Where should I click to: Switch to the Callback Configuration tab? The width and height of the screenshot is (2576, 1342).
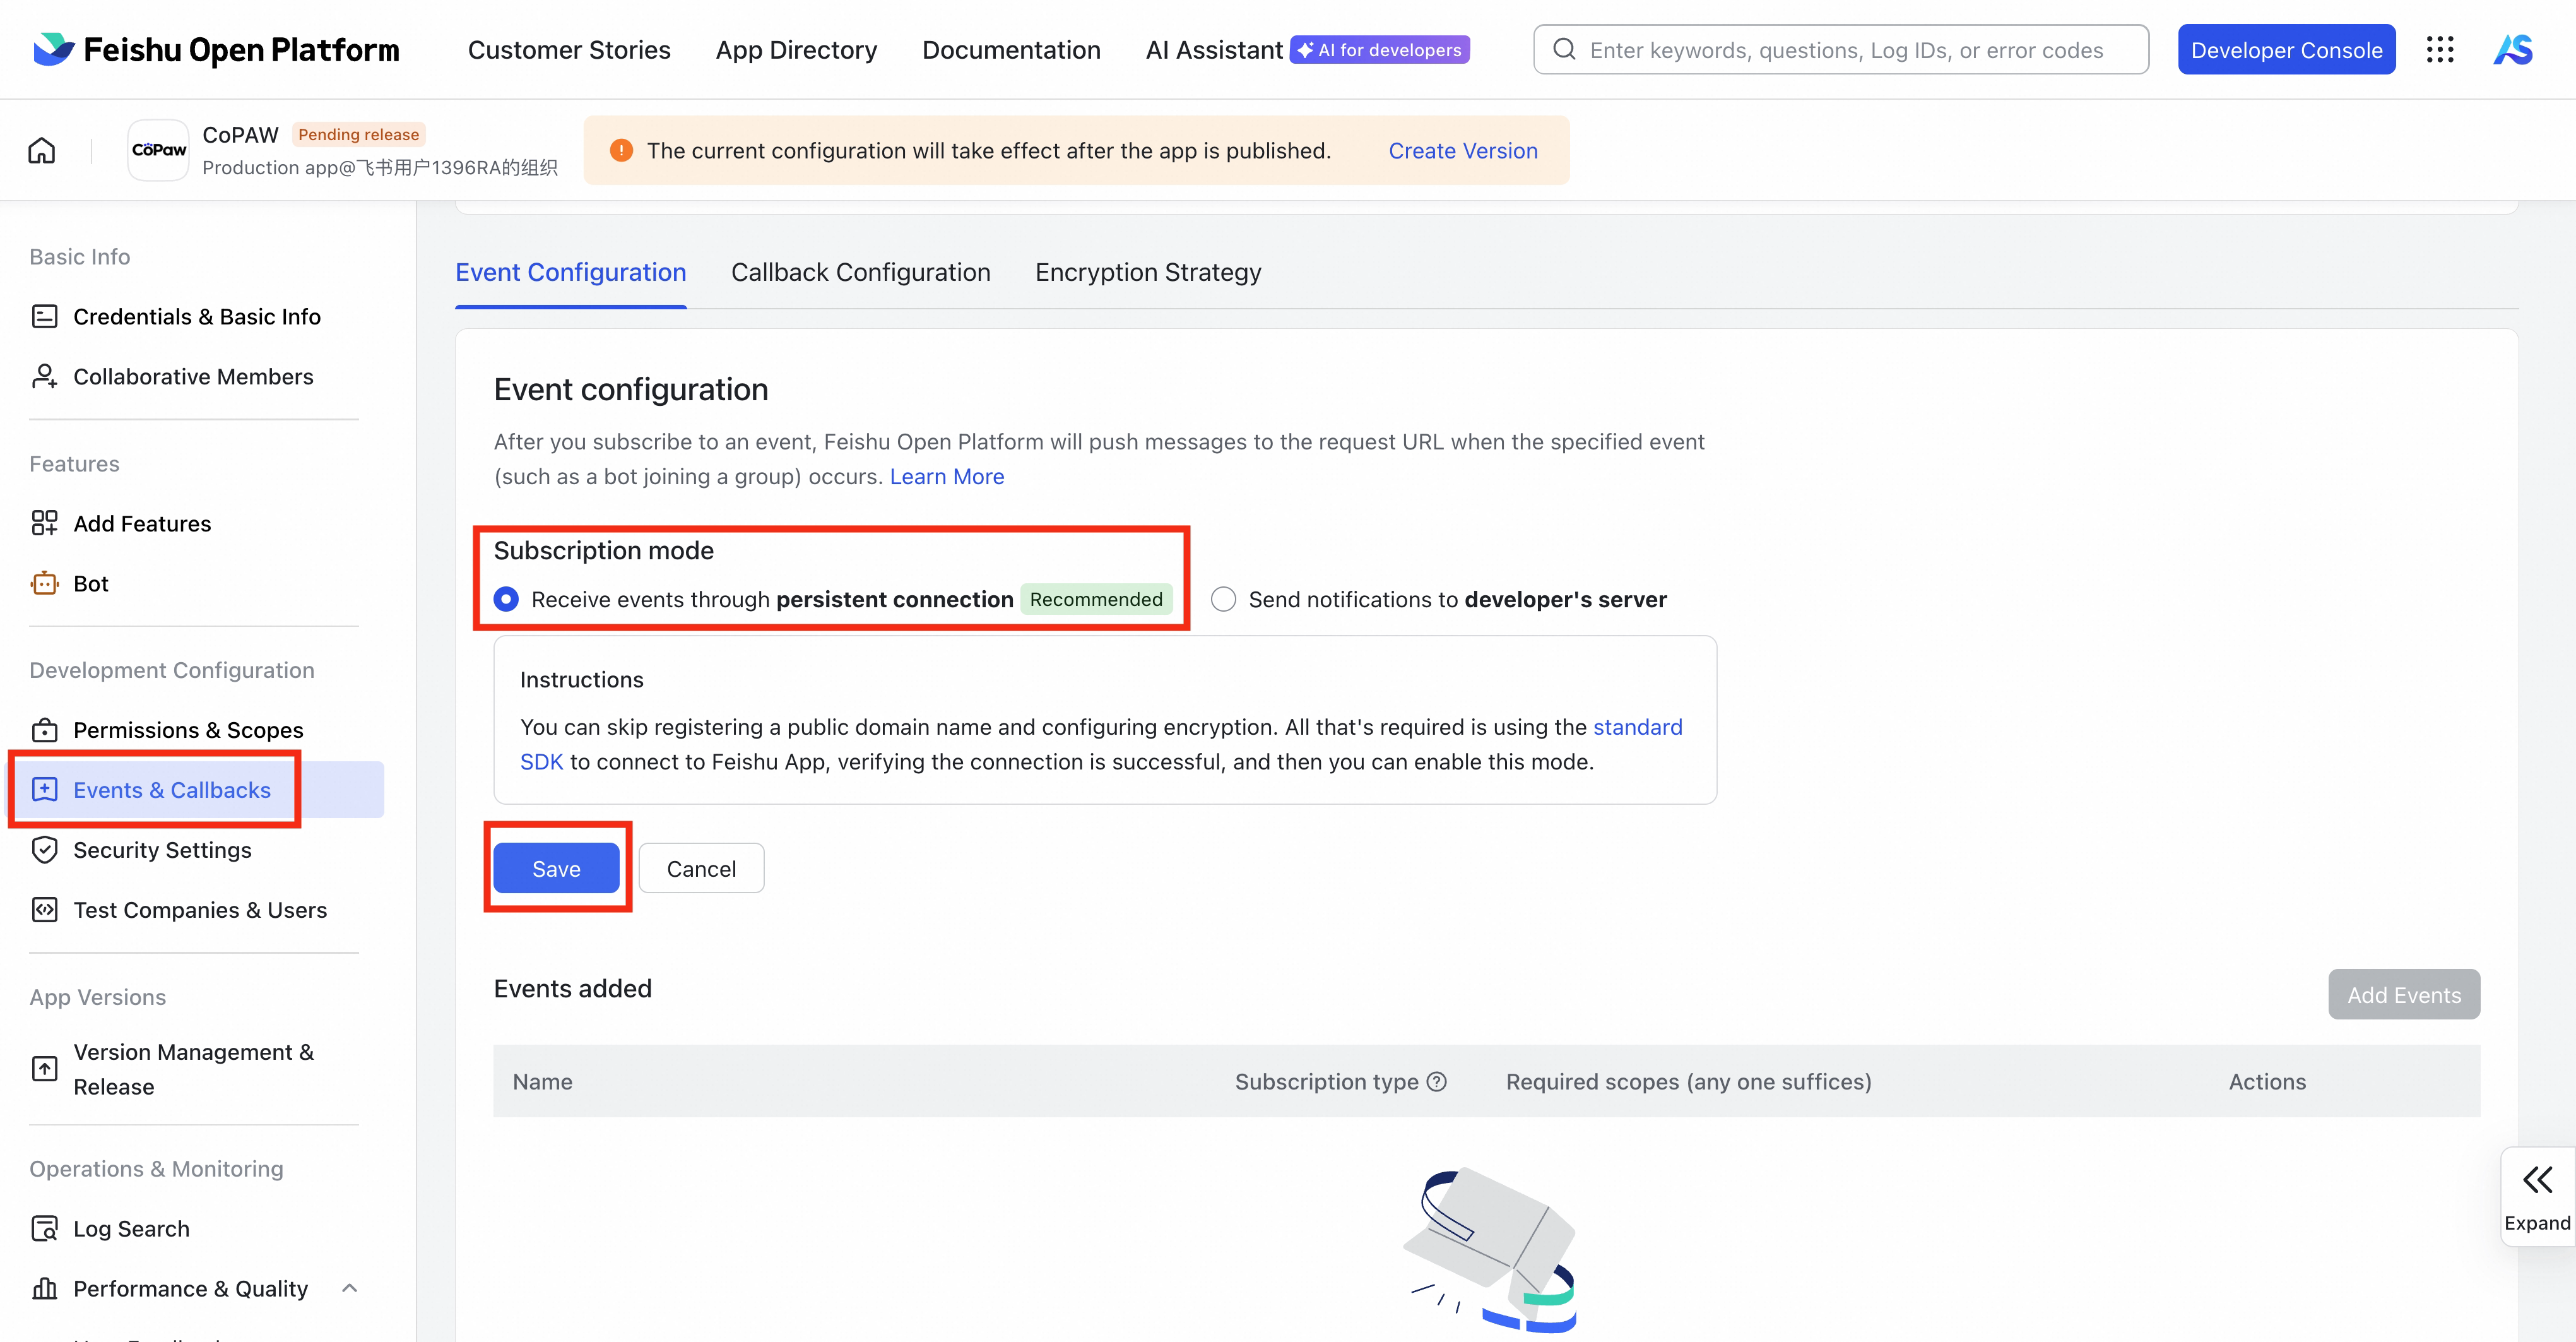860,272
